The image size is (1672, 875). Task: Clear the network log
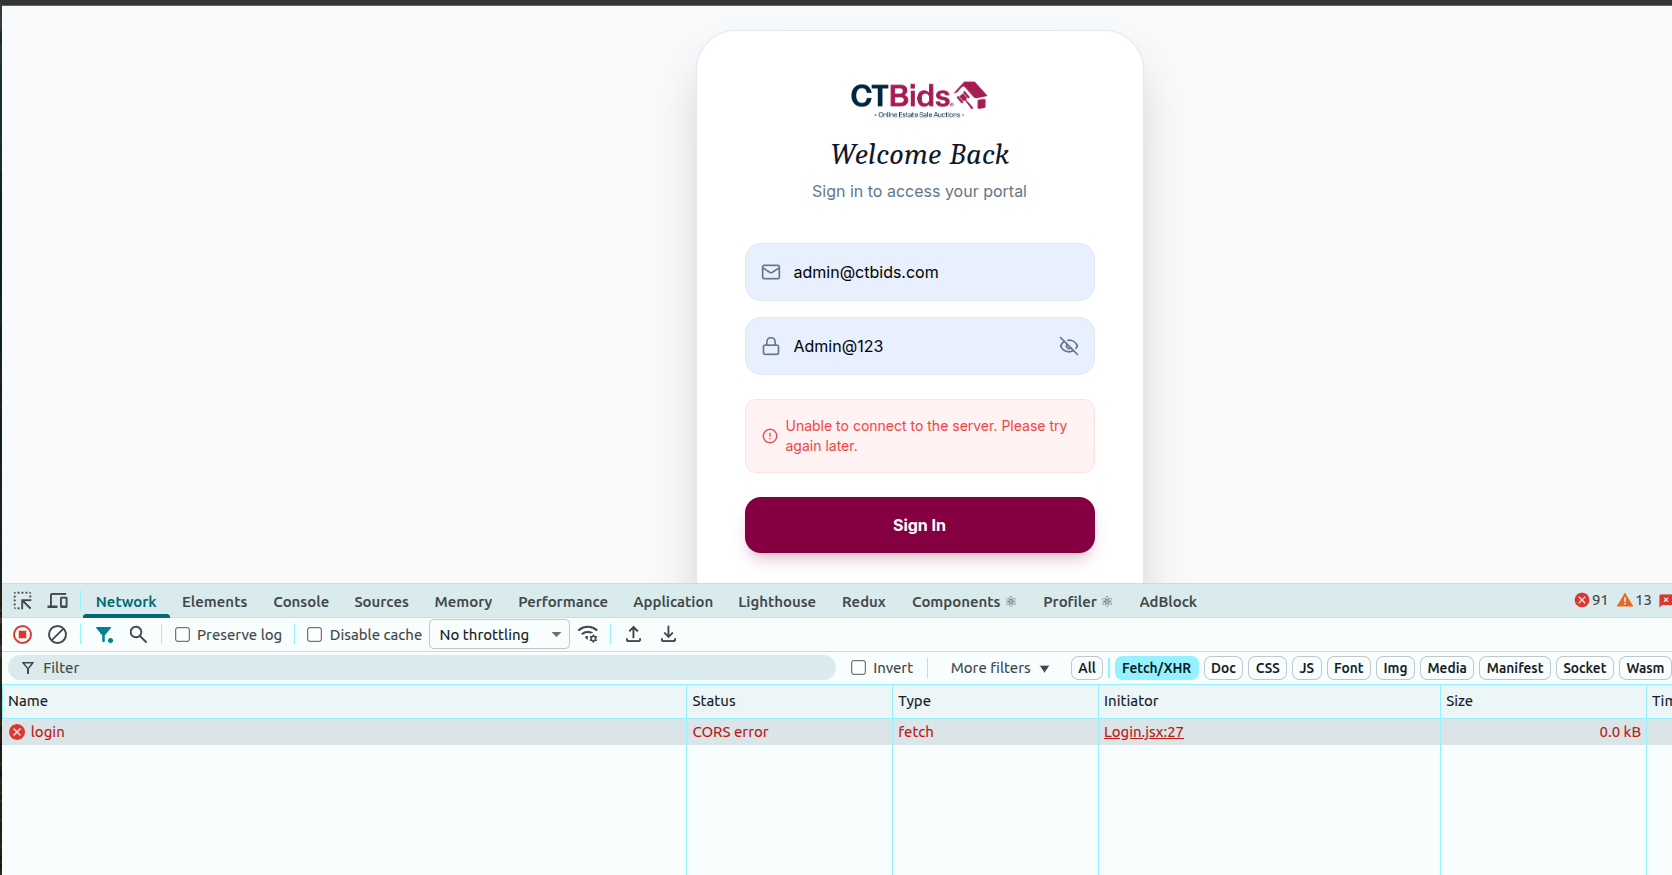point(58,634)
